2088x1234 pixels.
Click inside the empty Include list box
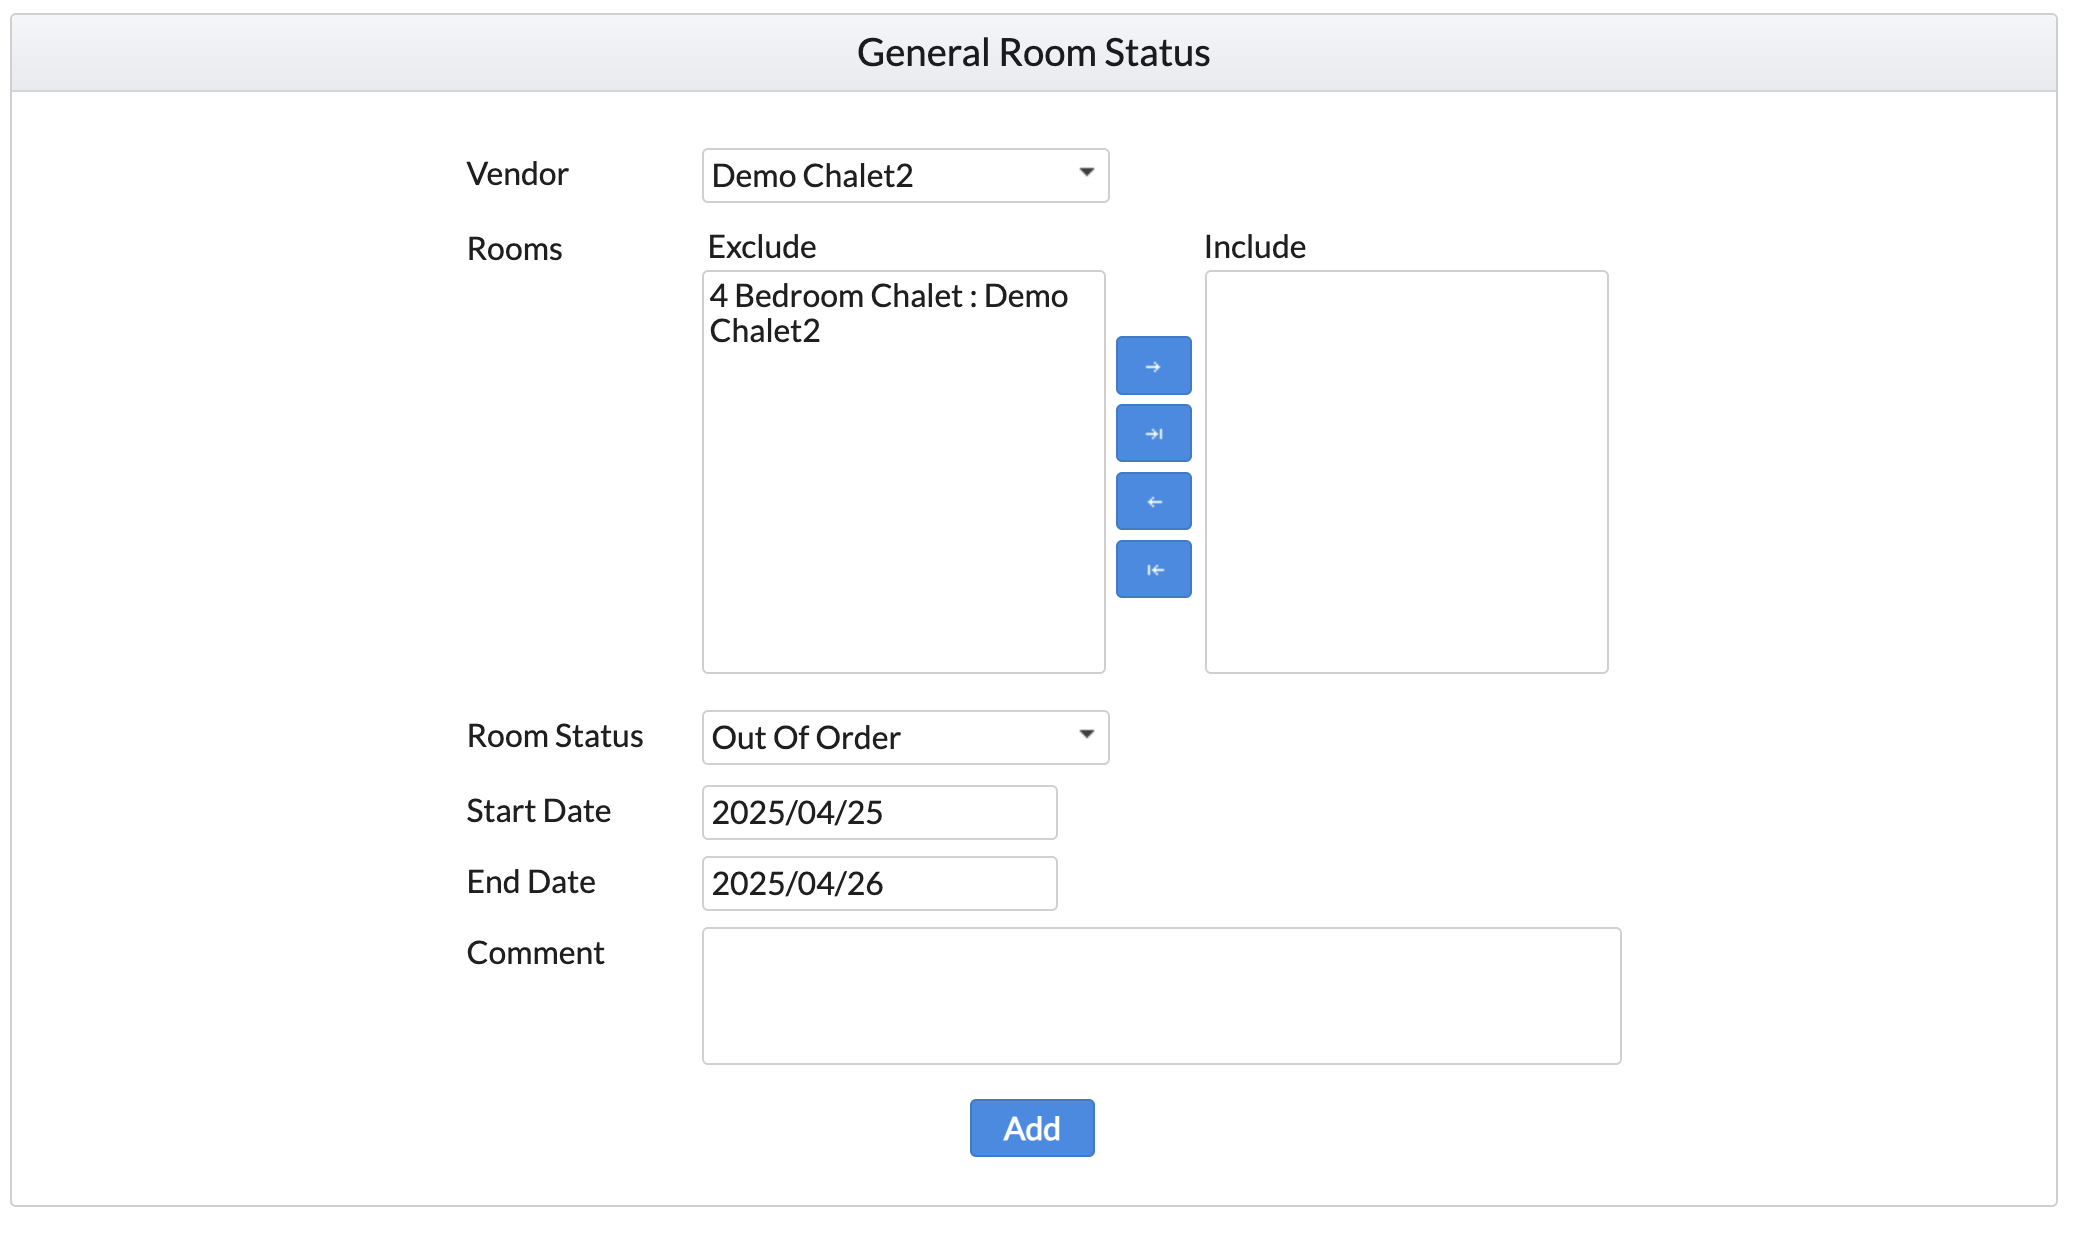1406,472
